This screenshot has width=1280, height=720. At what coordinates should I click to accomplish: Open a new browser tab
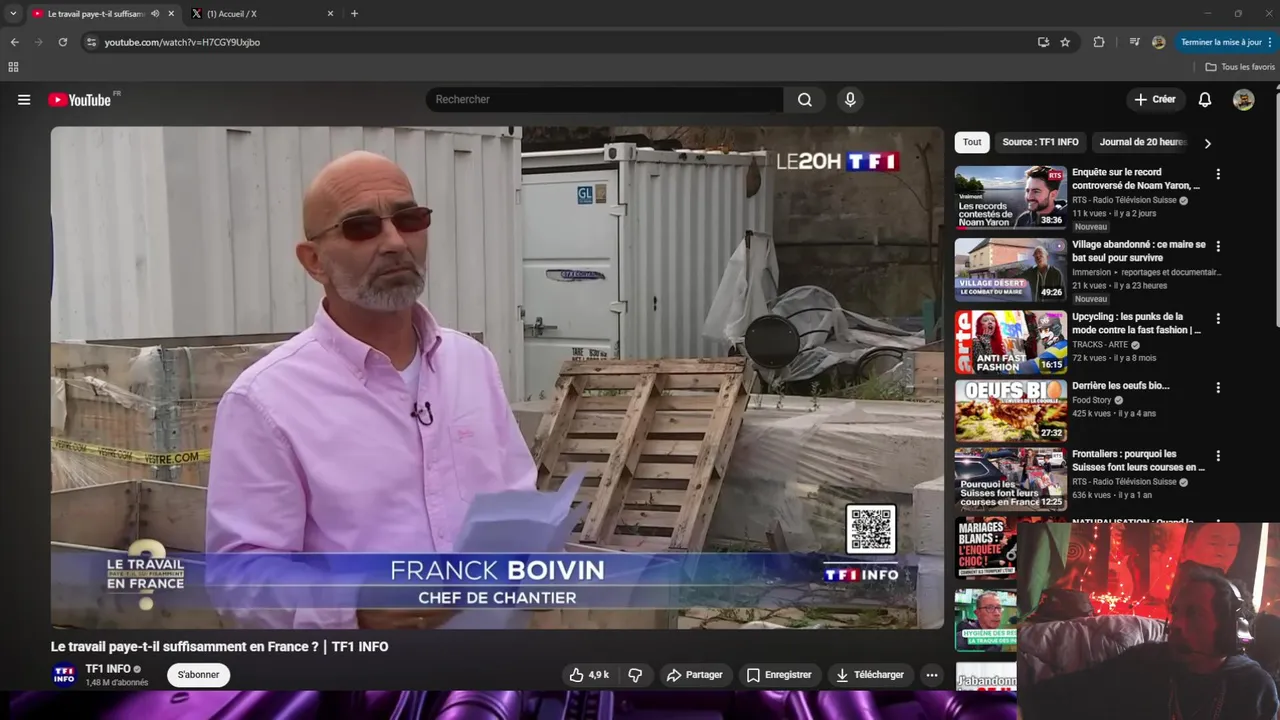click(354, 14)
